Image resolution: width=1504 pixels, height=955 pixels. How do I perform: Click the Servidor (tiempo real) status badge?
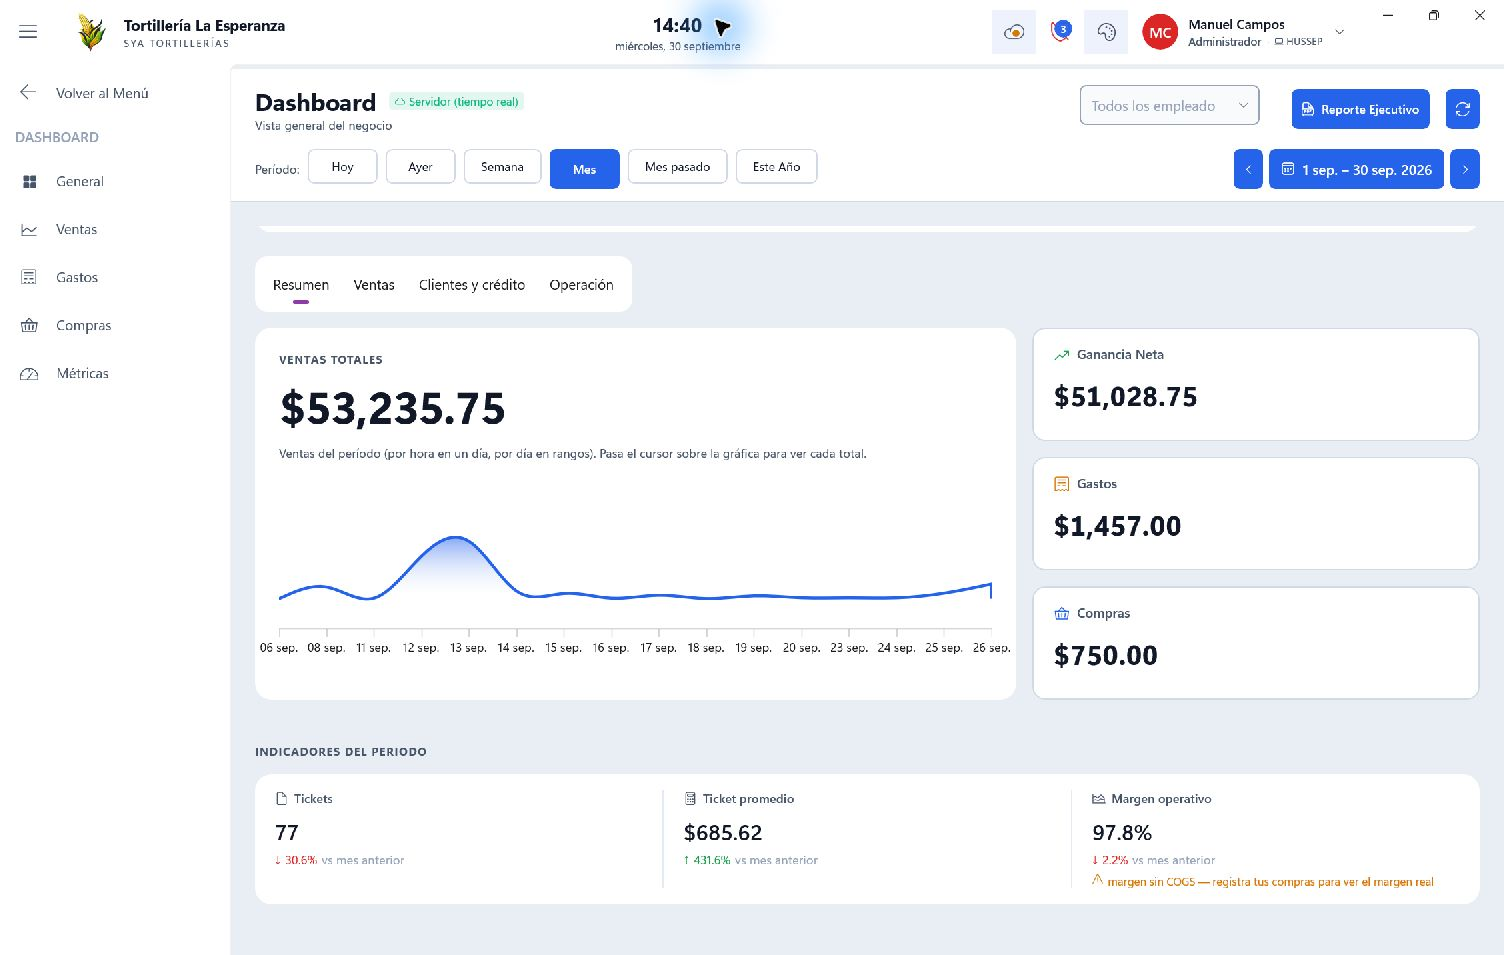tap(457, 102)
